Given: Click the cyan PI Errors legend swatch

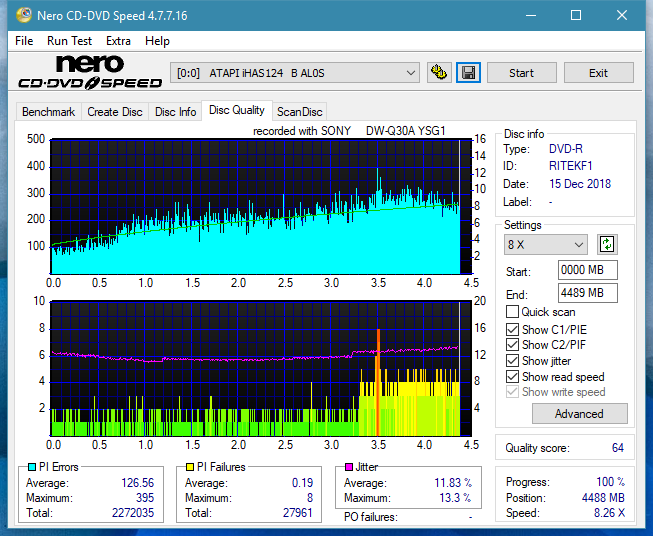Looking at the screenshot, I should tap(32, 467).
